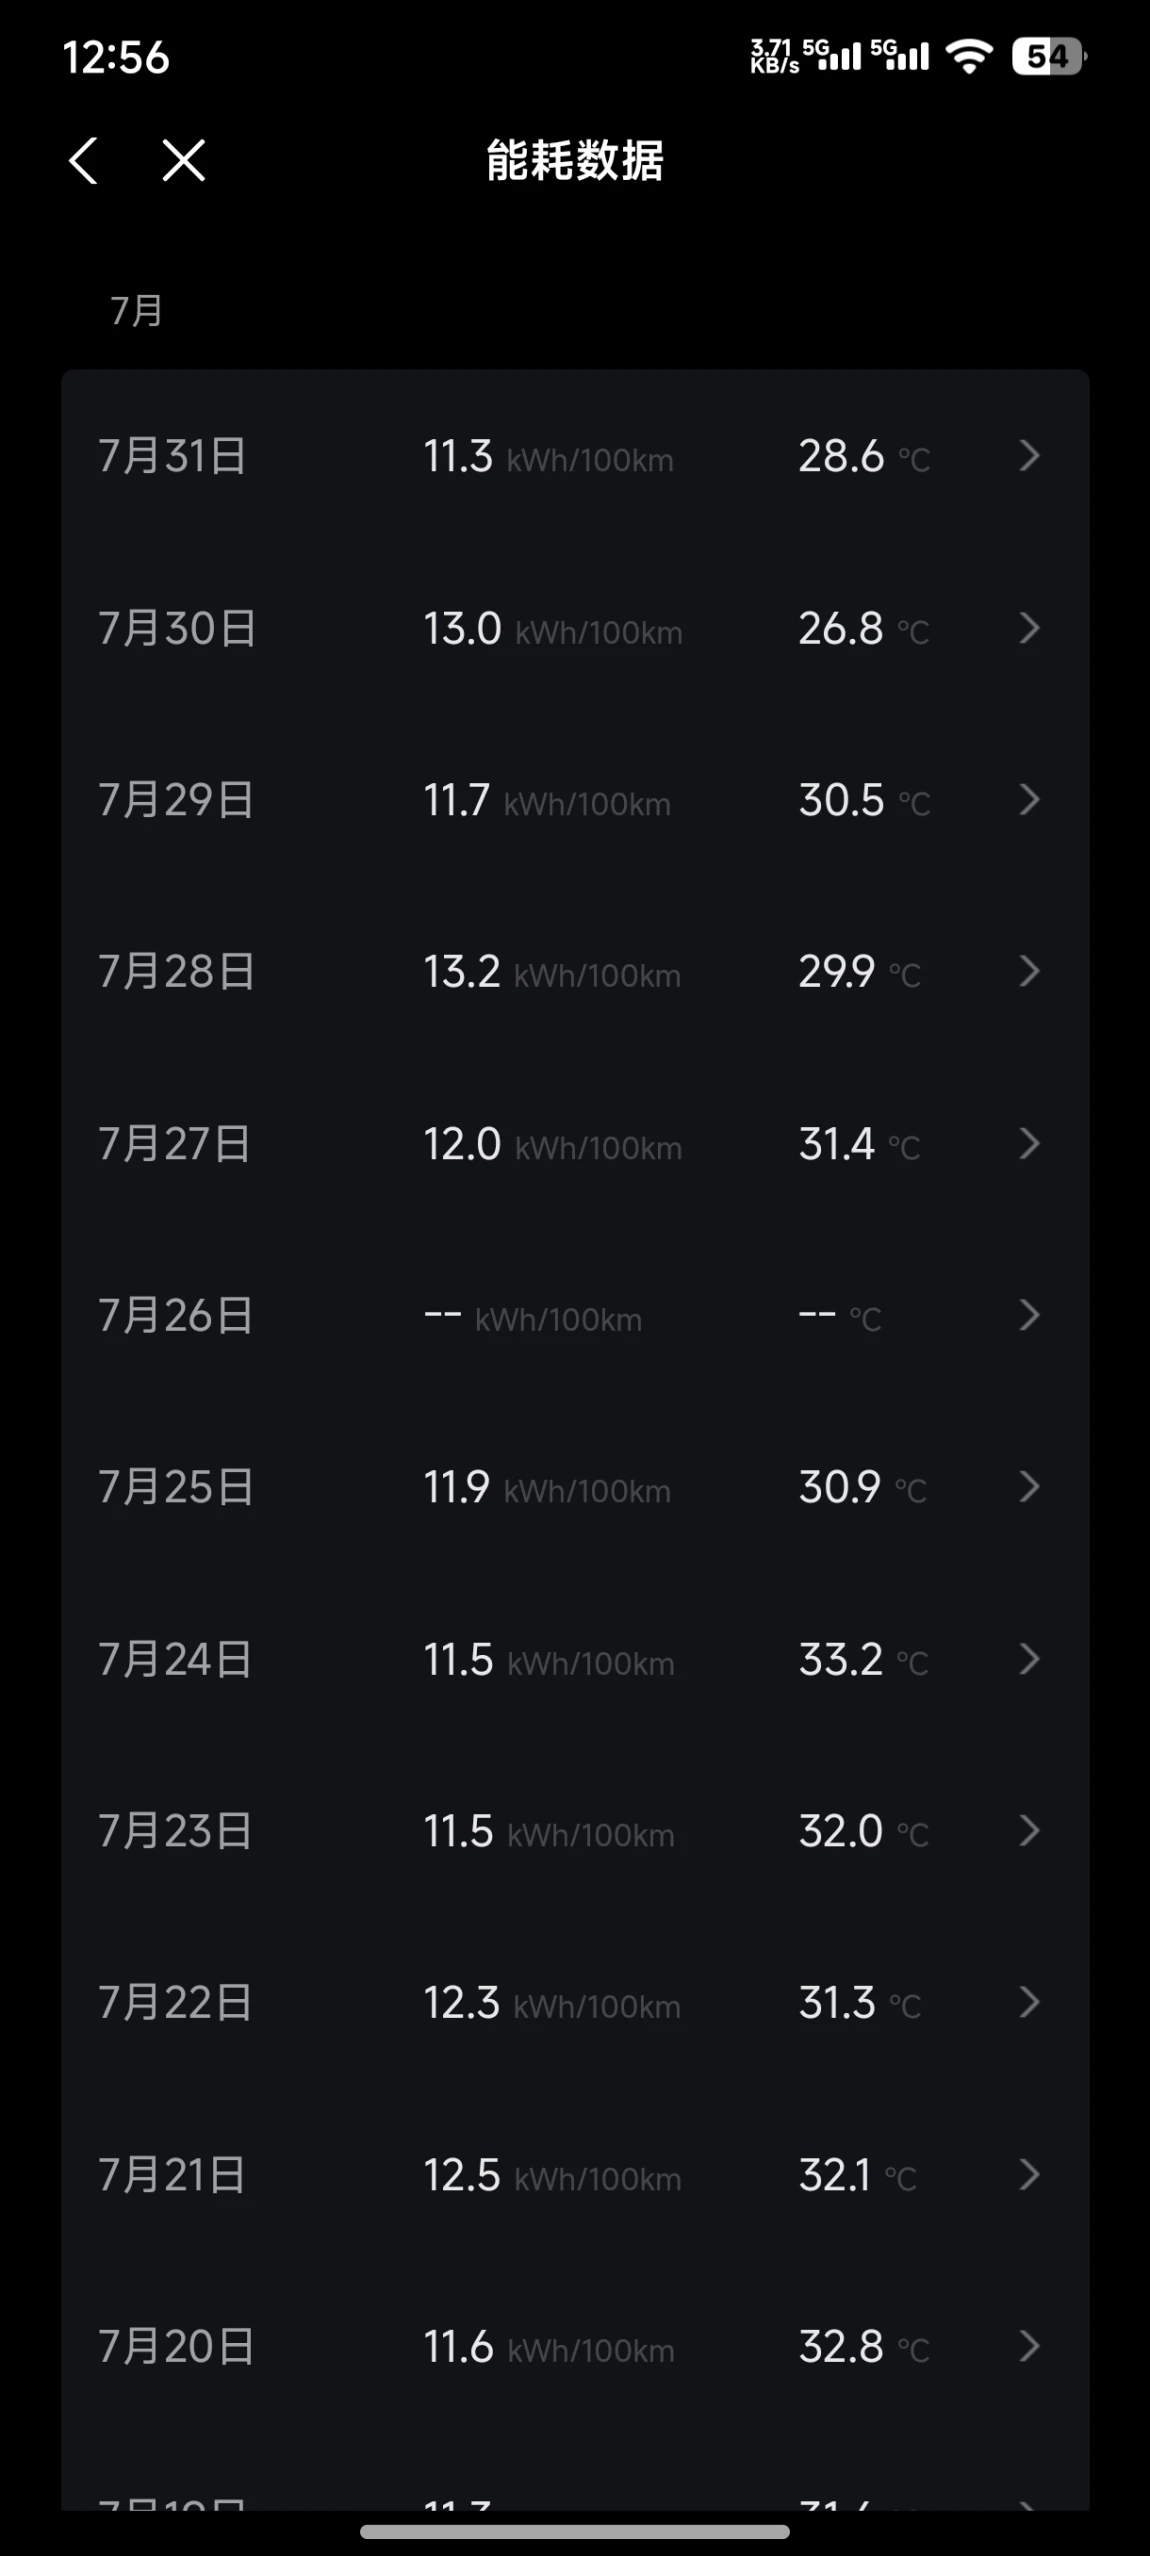The width and height of the screenshot is (1150, 2556).
Task: Tap the back arrow icon
Action: click(x=83, y=160)
